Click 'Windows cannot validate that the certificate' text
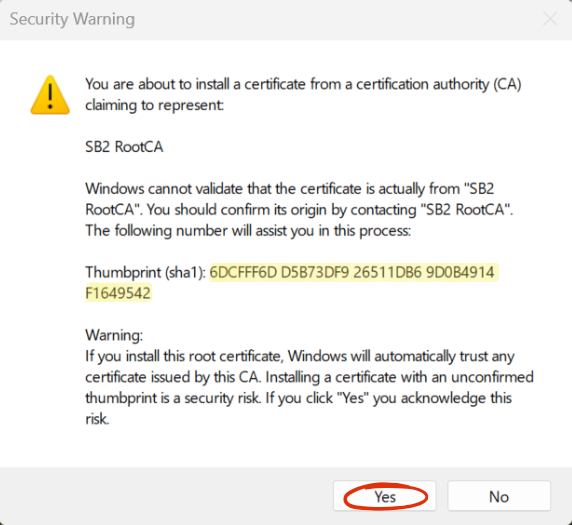The width and height of the screenshot is (572, 525). (x=223, y=189)
